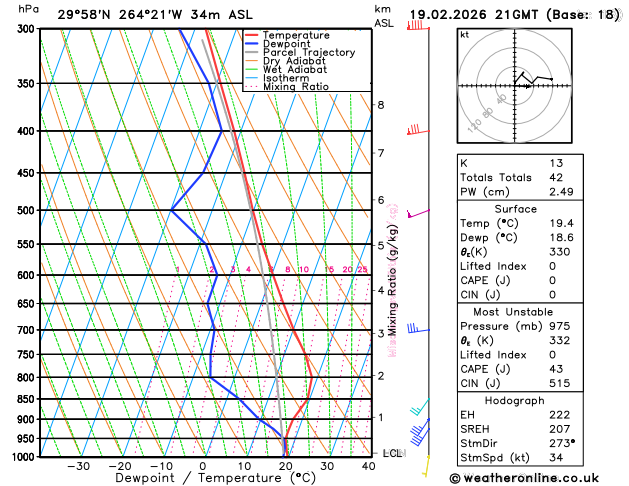
Task: Click the LCL marker label
Action: pos(393,454)
